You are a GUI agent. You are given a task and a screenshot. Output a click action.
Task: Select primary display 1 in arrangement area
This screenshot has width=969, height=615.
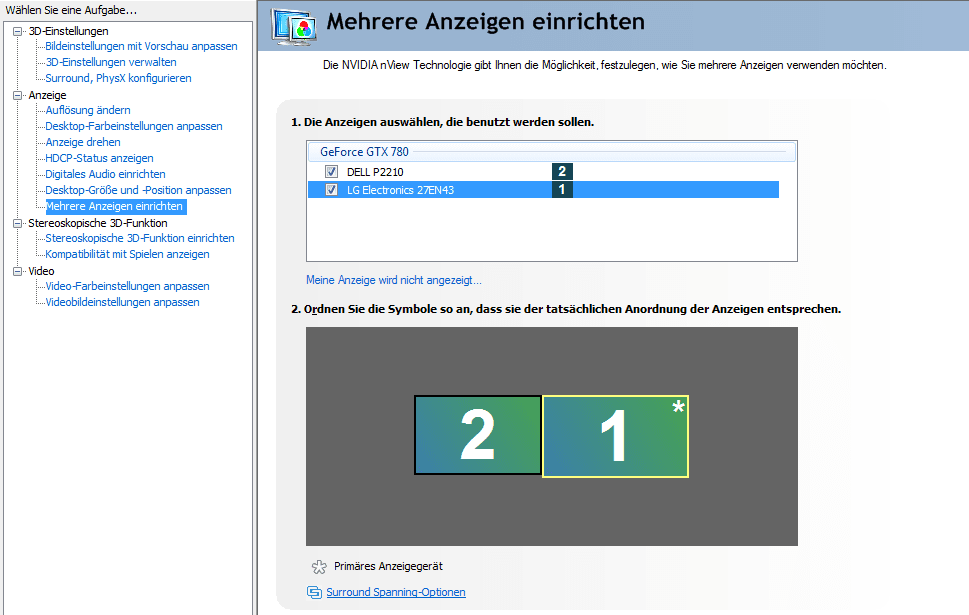pyautogui.click(x=616, y=436)
